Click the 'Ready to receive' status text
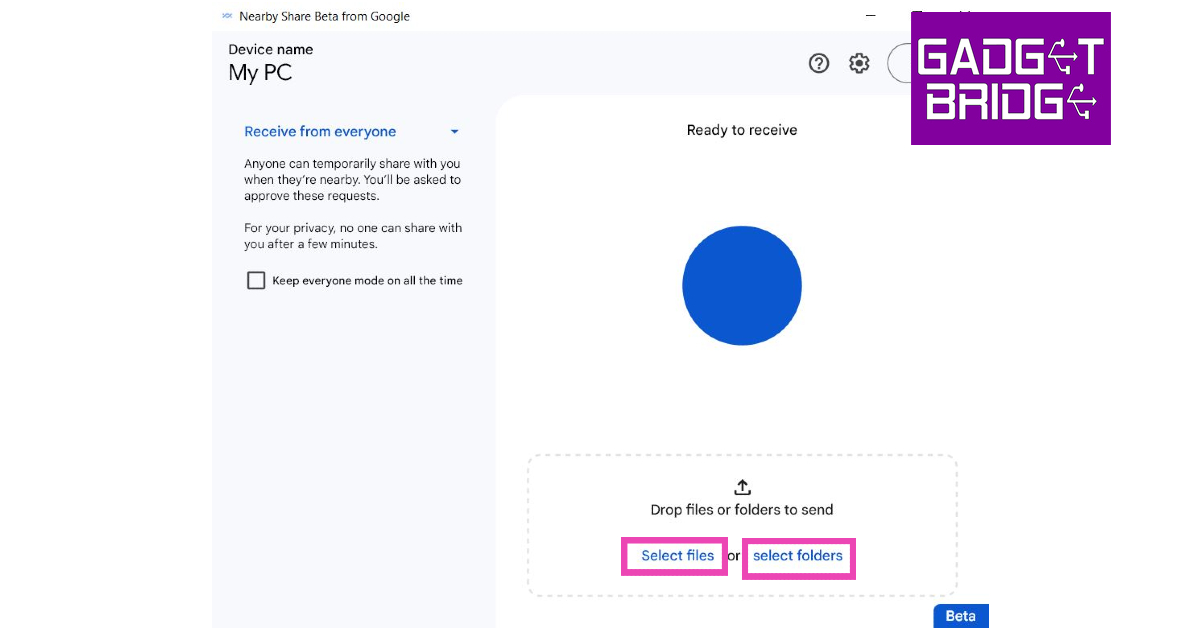 tap(742, 130)
